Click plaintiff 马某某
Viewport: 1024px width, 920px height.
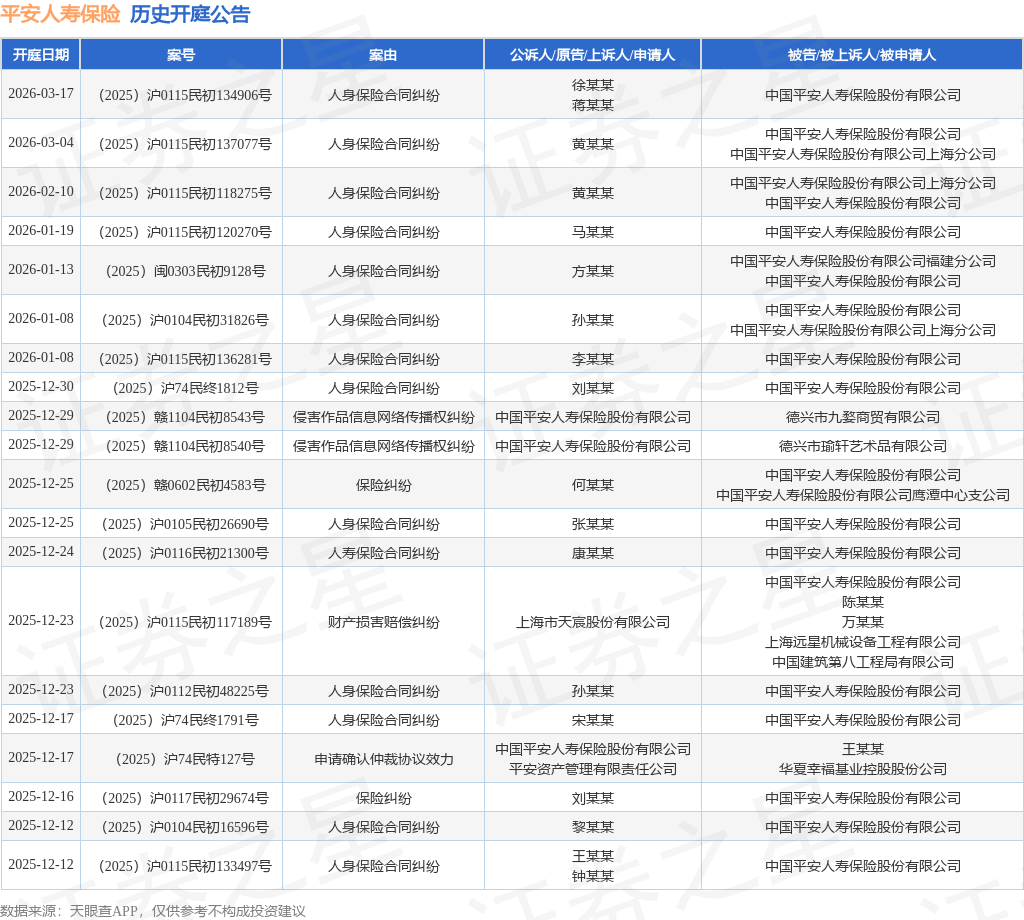592,232
